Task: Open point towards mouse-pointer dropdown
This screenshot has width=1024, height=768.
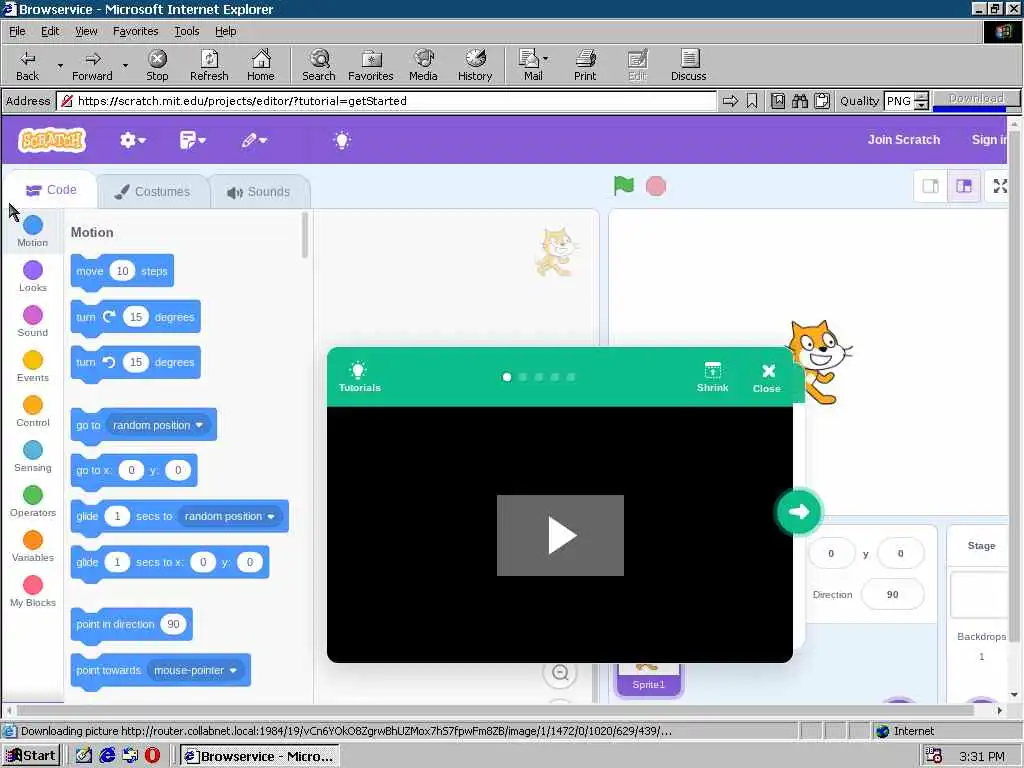Action: click(x=195, y=670)
